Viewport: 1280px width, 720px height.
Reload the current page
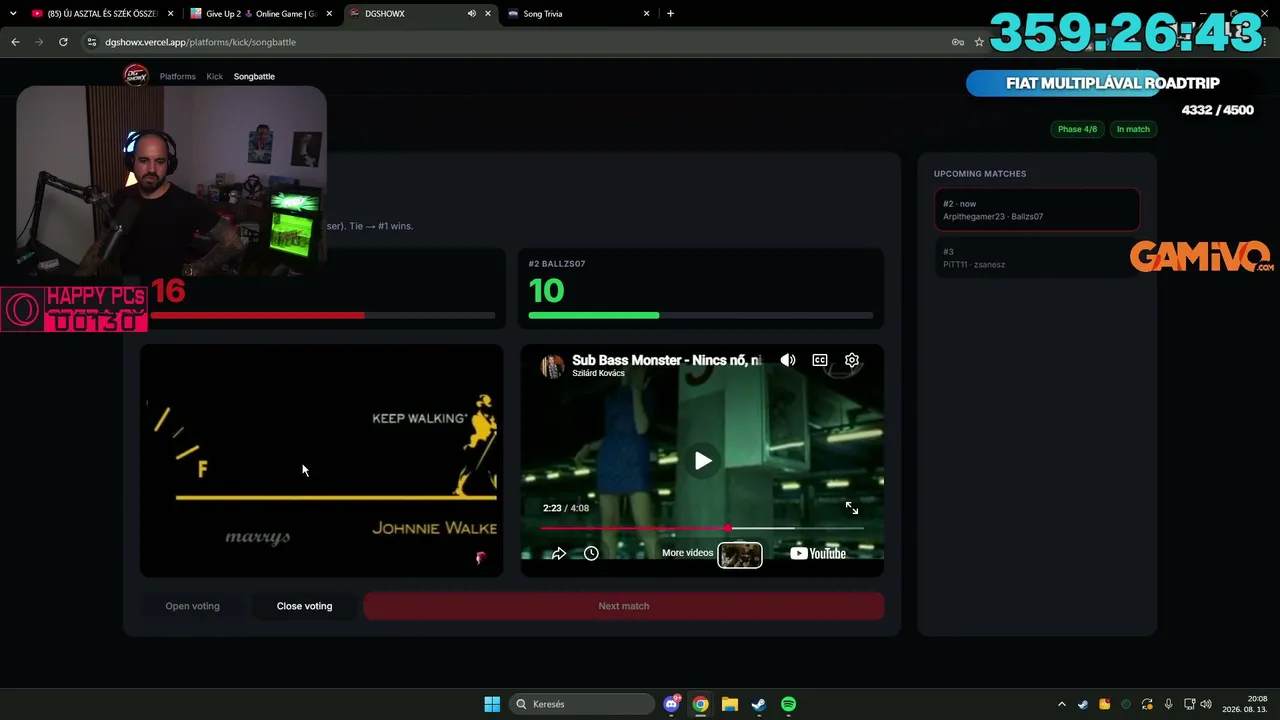[63, 42]
